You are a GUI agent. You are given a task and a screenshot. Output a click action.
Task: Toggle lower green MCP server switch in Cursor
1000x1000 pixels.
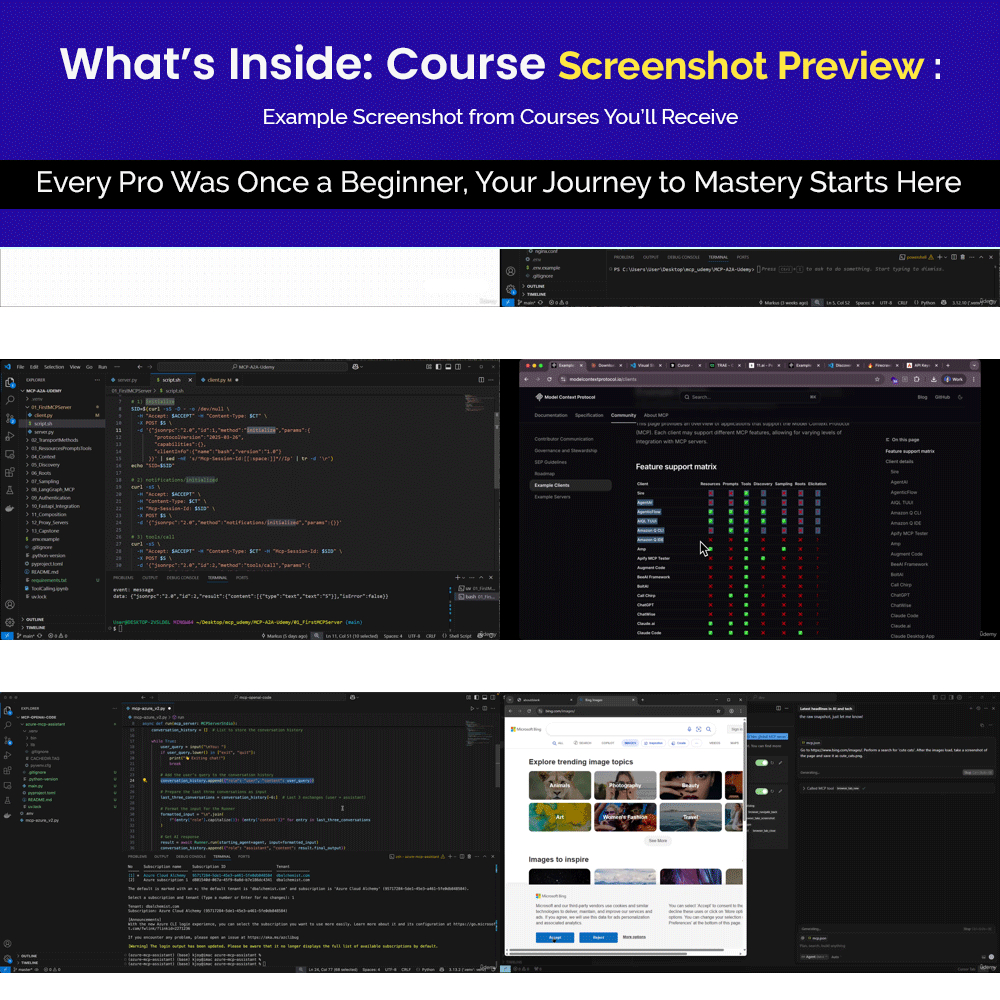(x=761, y=791)
